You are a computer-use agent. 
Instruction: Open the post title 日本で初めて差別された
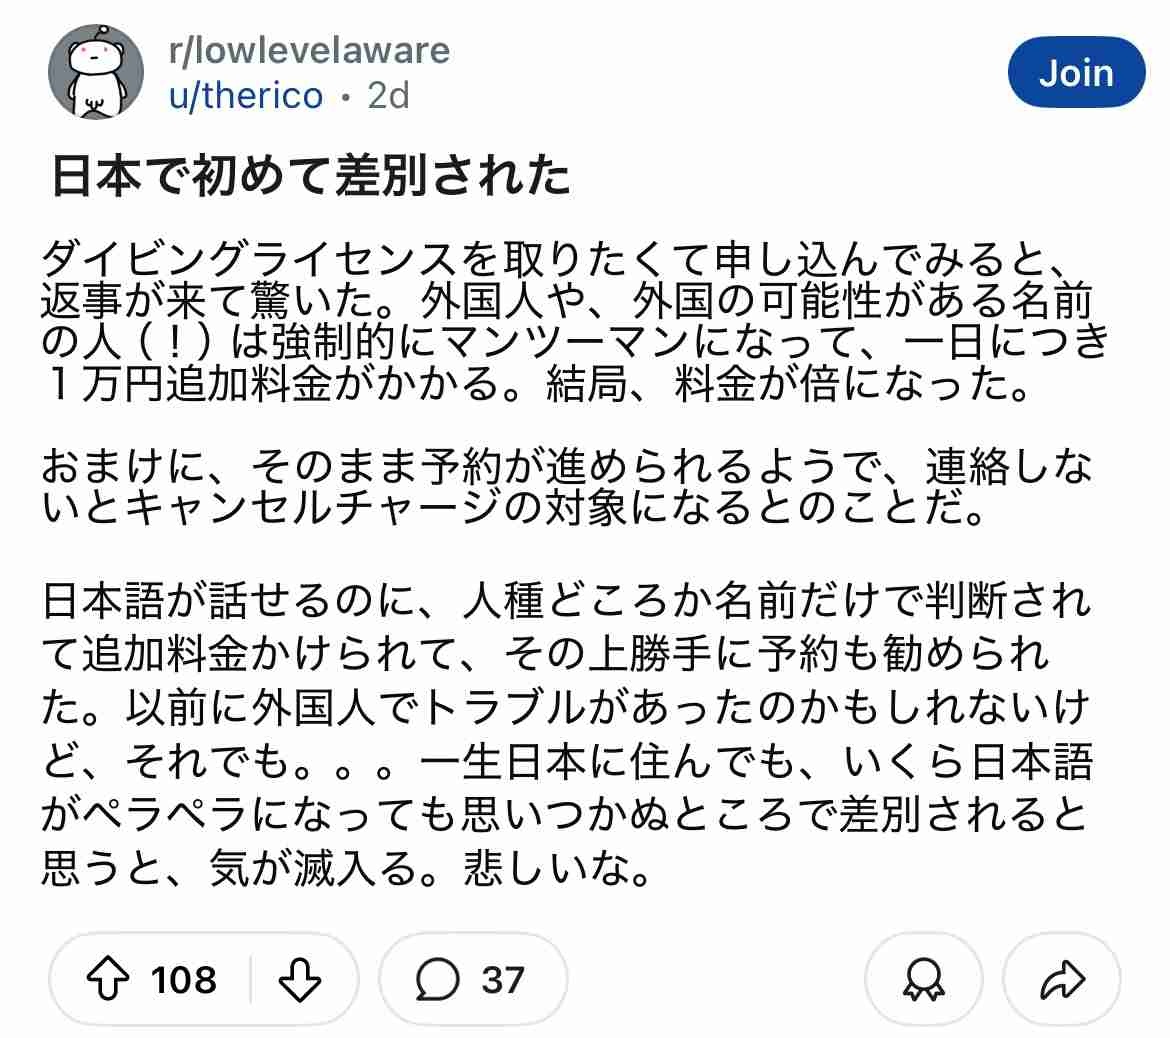tap(311, 177)
